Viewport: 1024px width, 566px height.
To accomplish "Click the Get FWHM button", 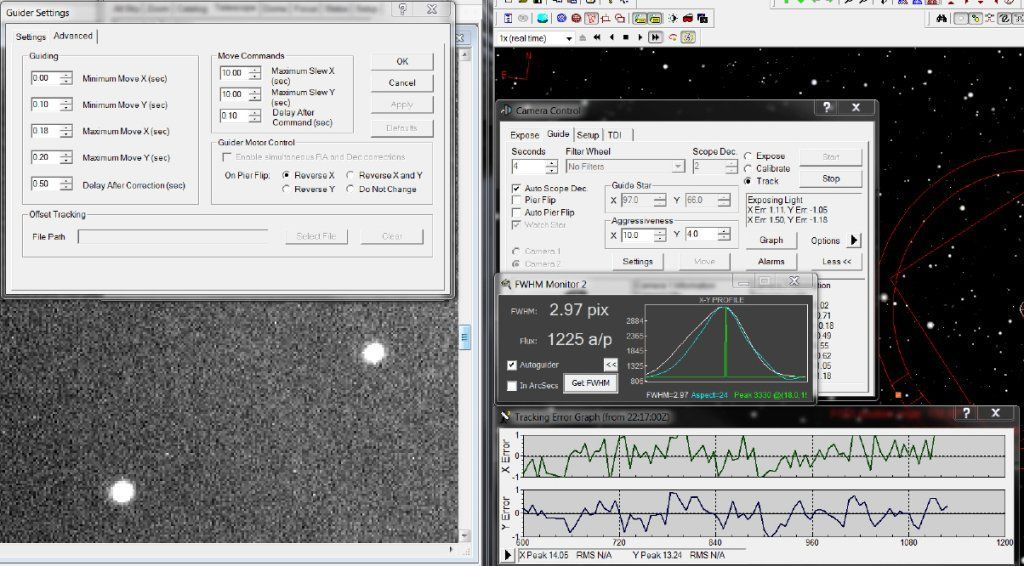I will [x=589, y=383].
